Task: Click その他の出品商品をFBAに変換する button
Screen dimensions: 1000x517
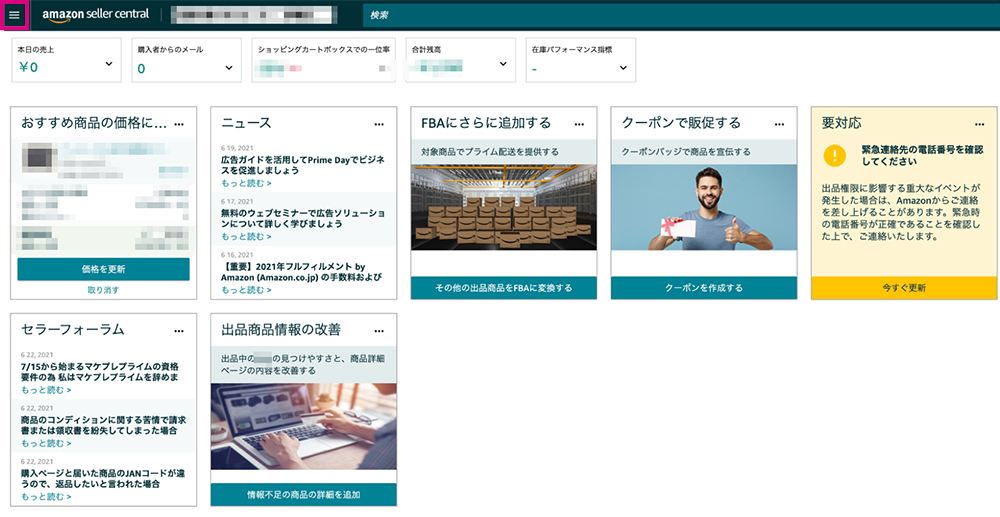Action: point(504,288)
